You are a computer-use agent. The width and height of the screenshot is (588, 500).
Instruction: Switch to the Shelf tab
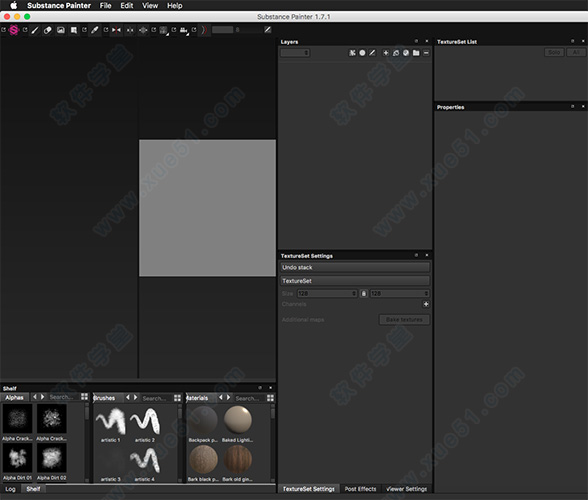(x=33, y=489)
